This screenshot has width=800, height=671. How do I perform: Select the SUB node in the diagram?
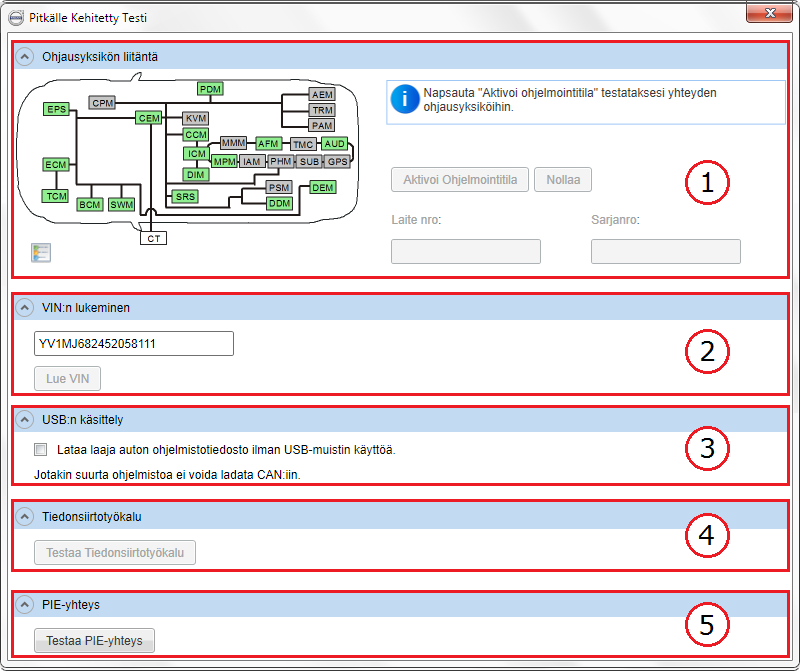pos(309,161)
